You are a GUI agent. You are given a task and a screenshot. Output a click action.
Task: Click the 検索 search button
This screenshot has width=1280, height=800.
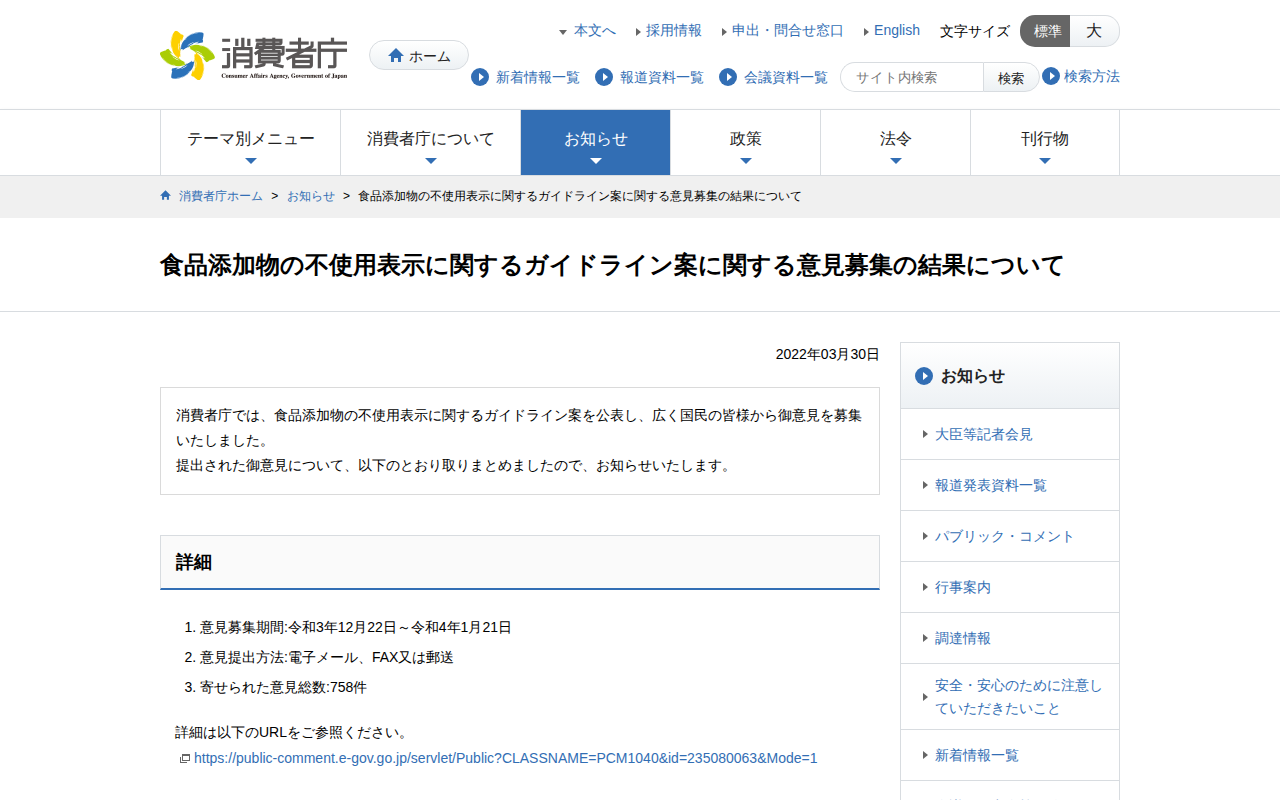1010,76
